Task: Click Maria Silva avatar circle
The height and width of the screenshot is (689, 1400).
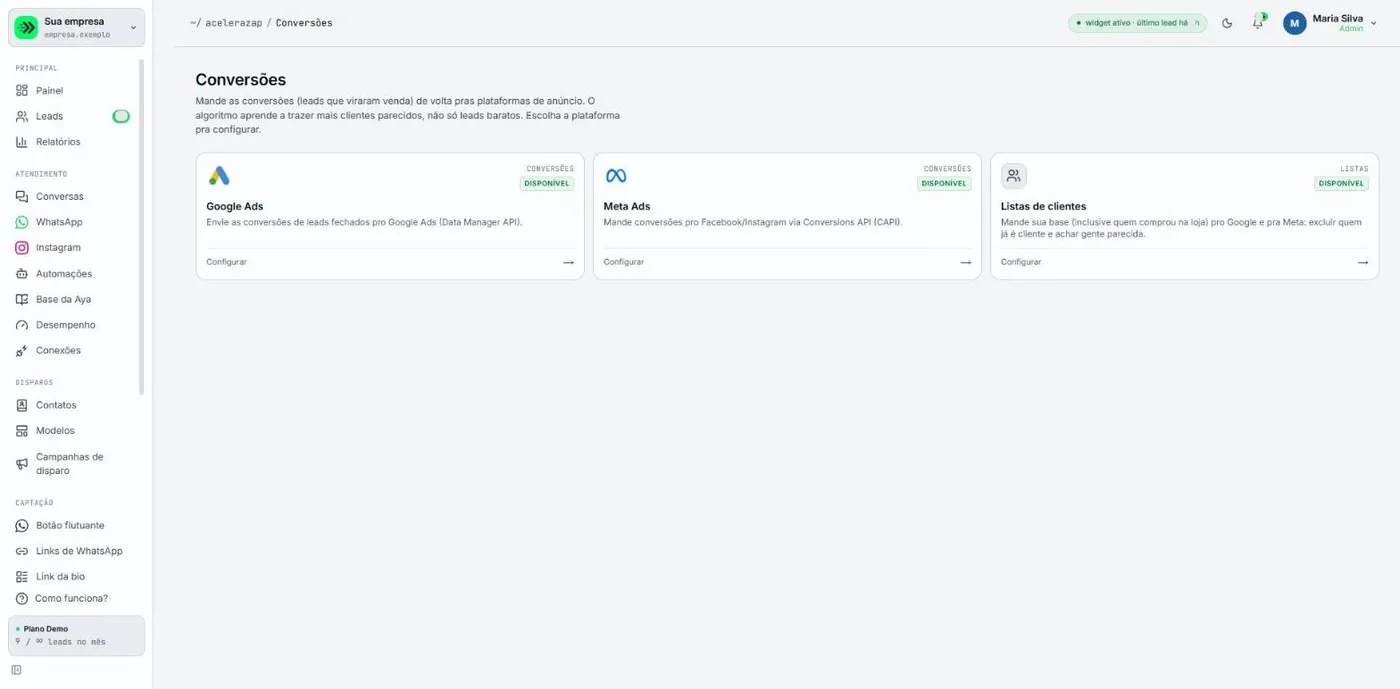Action: coord(1295,23)
